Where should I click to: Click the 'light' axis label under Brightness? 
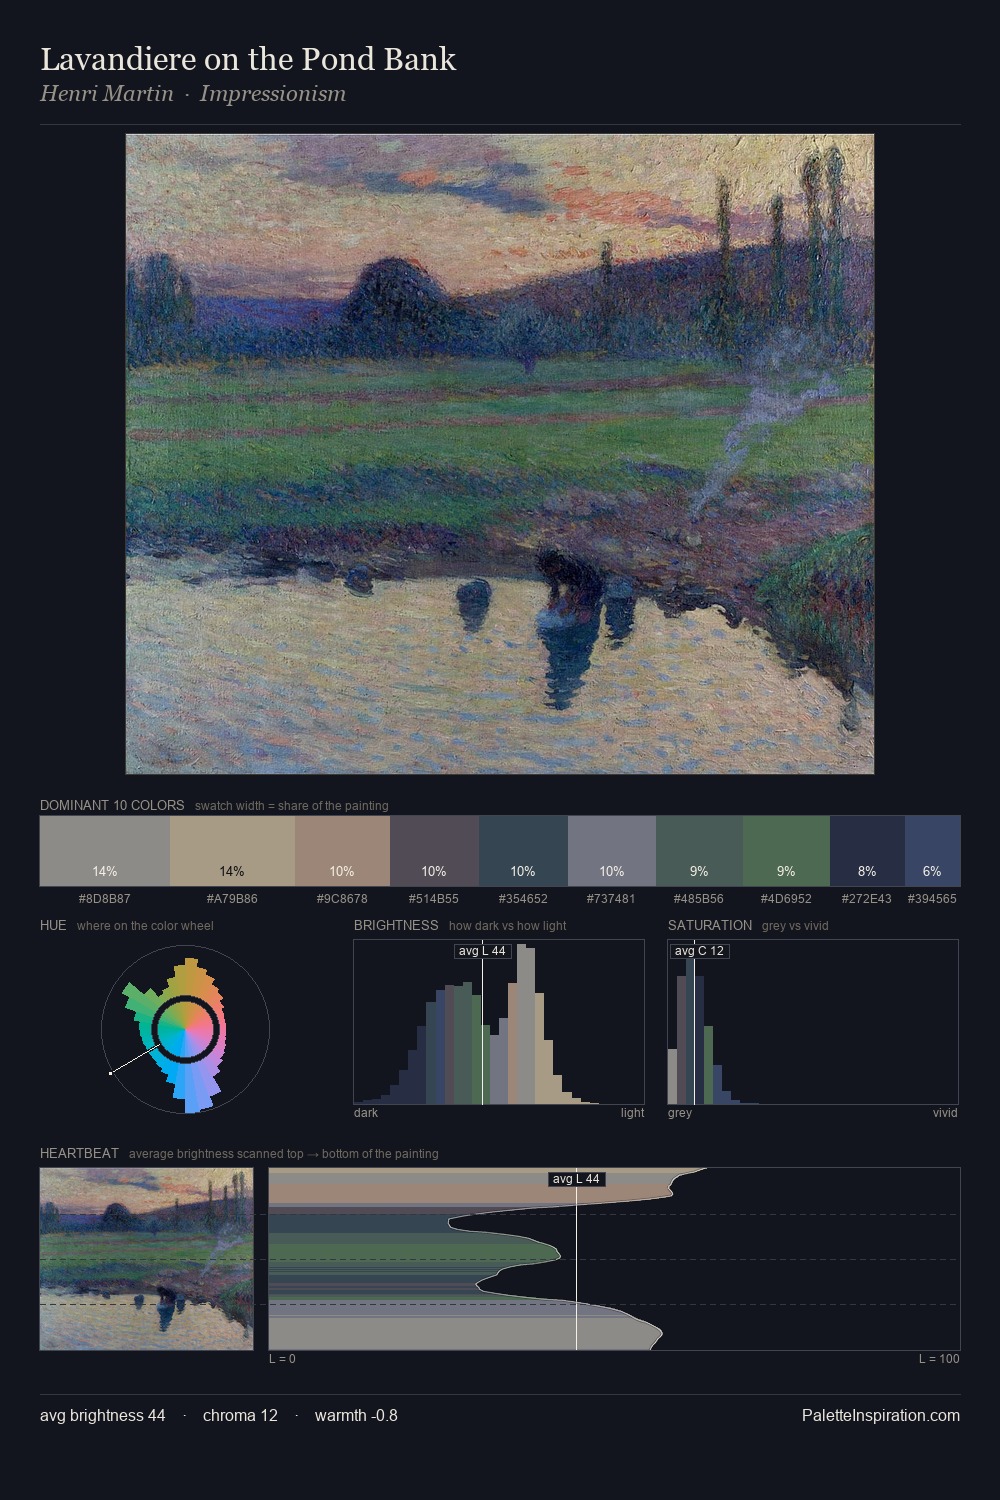pos(633,1113)
